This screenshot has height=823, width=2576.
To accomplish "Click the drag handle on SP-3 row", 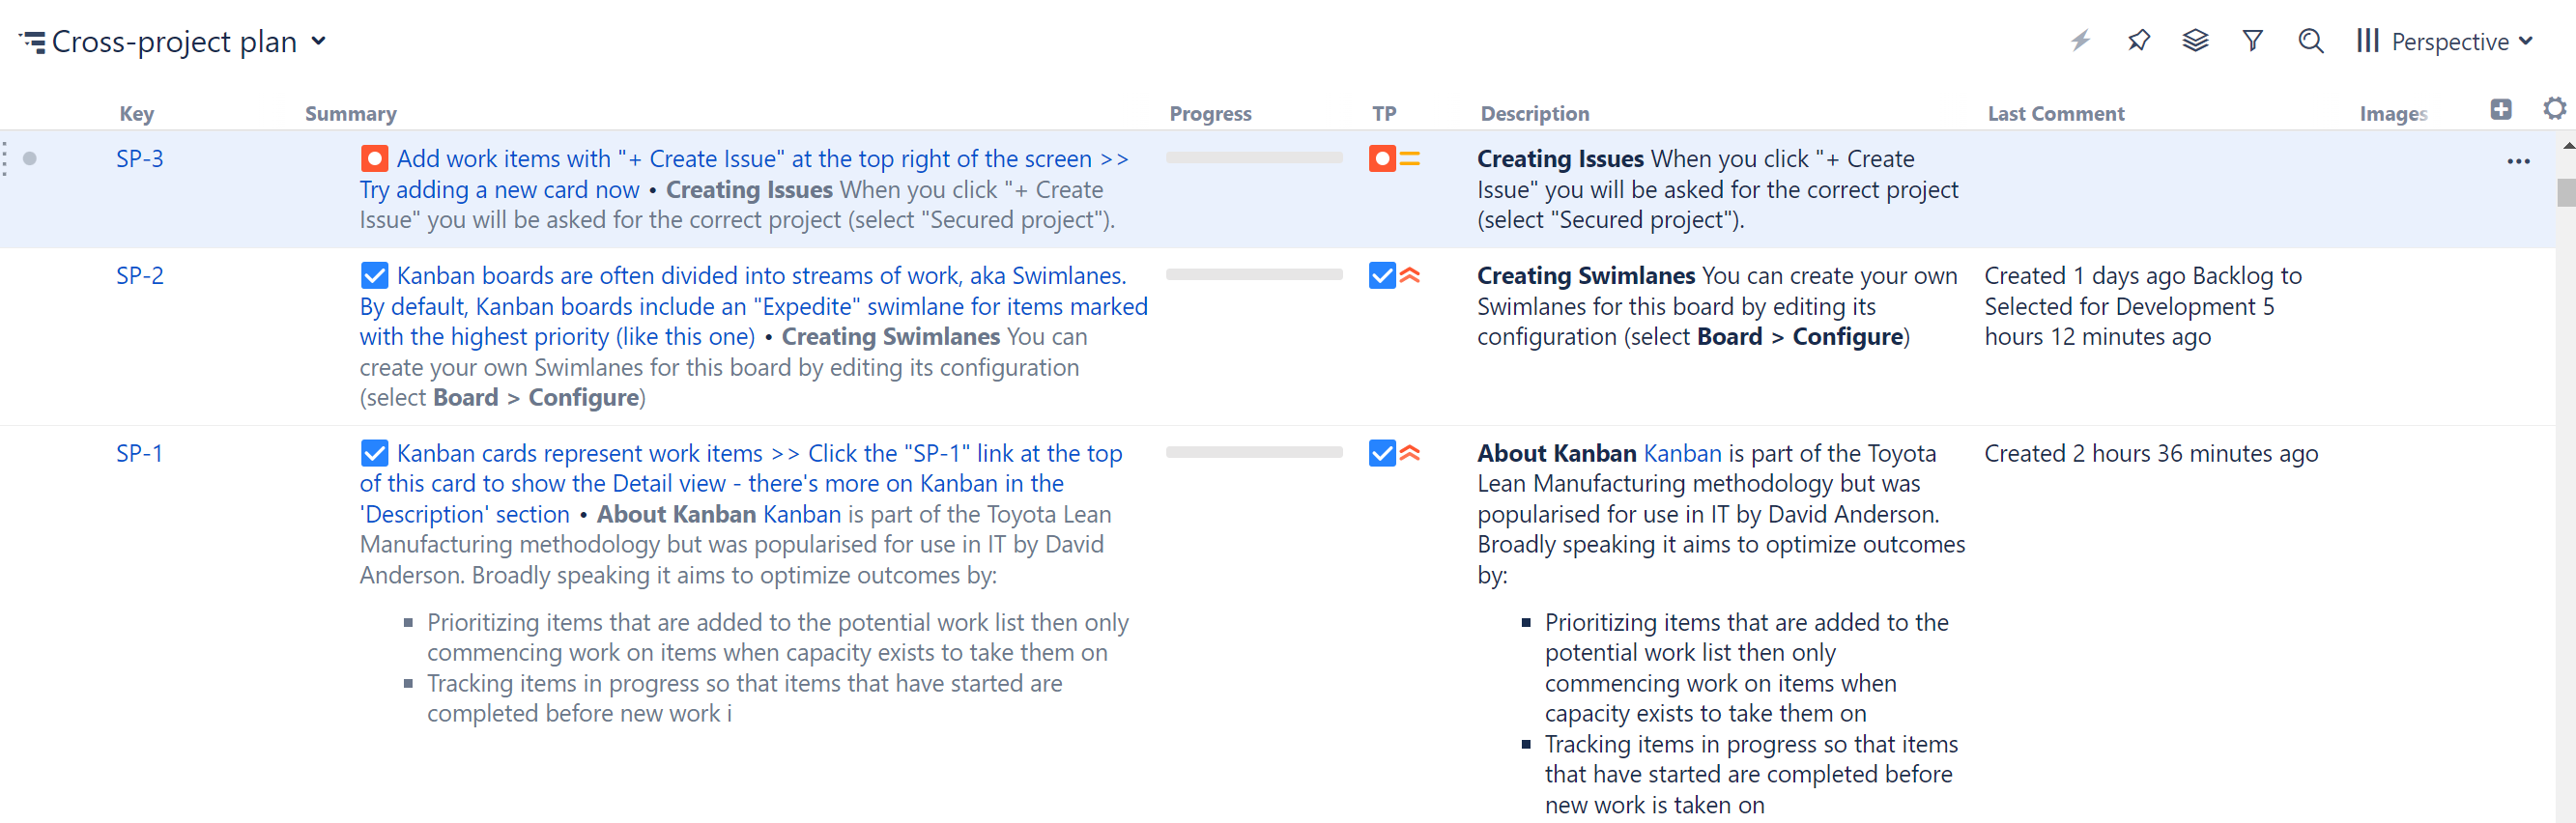I will click(6, 159).
